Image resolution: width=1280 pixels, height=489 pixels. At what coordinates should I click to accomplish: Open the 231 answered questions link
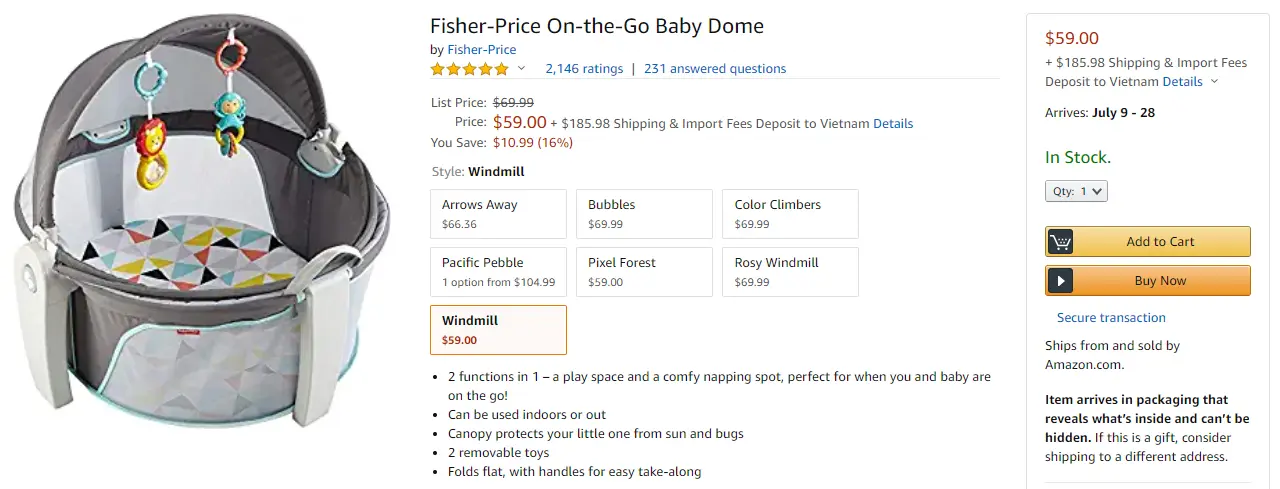coord(715,69)
